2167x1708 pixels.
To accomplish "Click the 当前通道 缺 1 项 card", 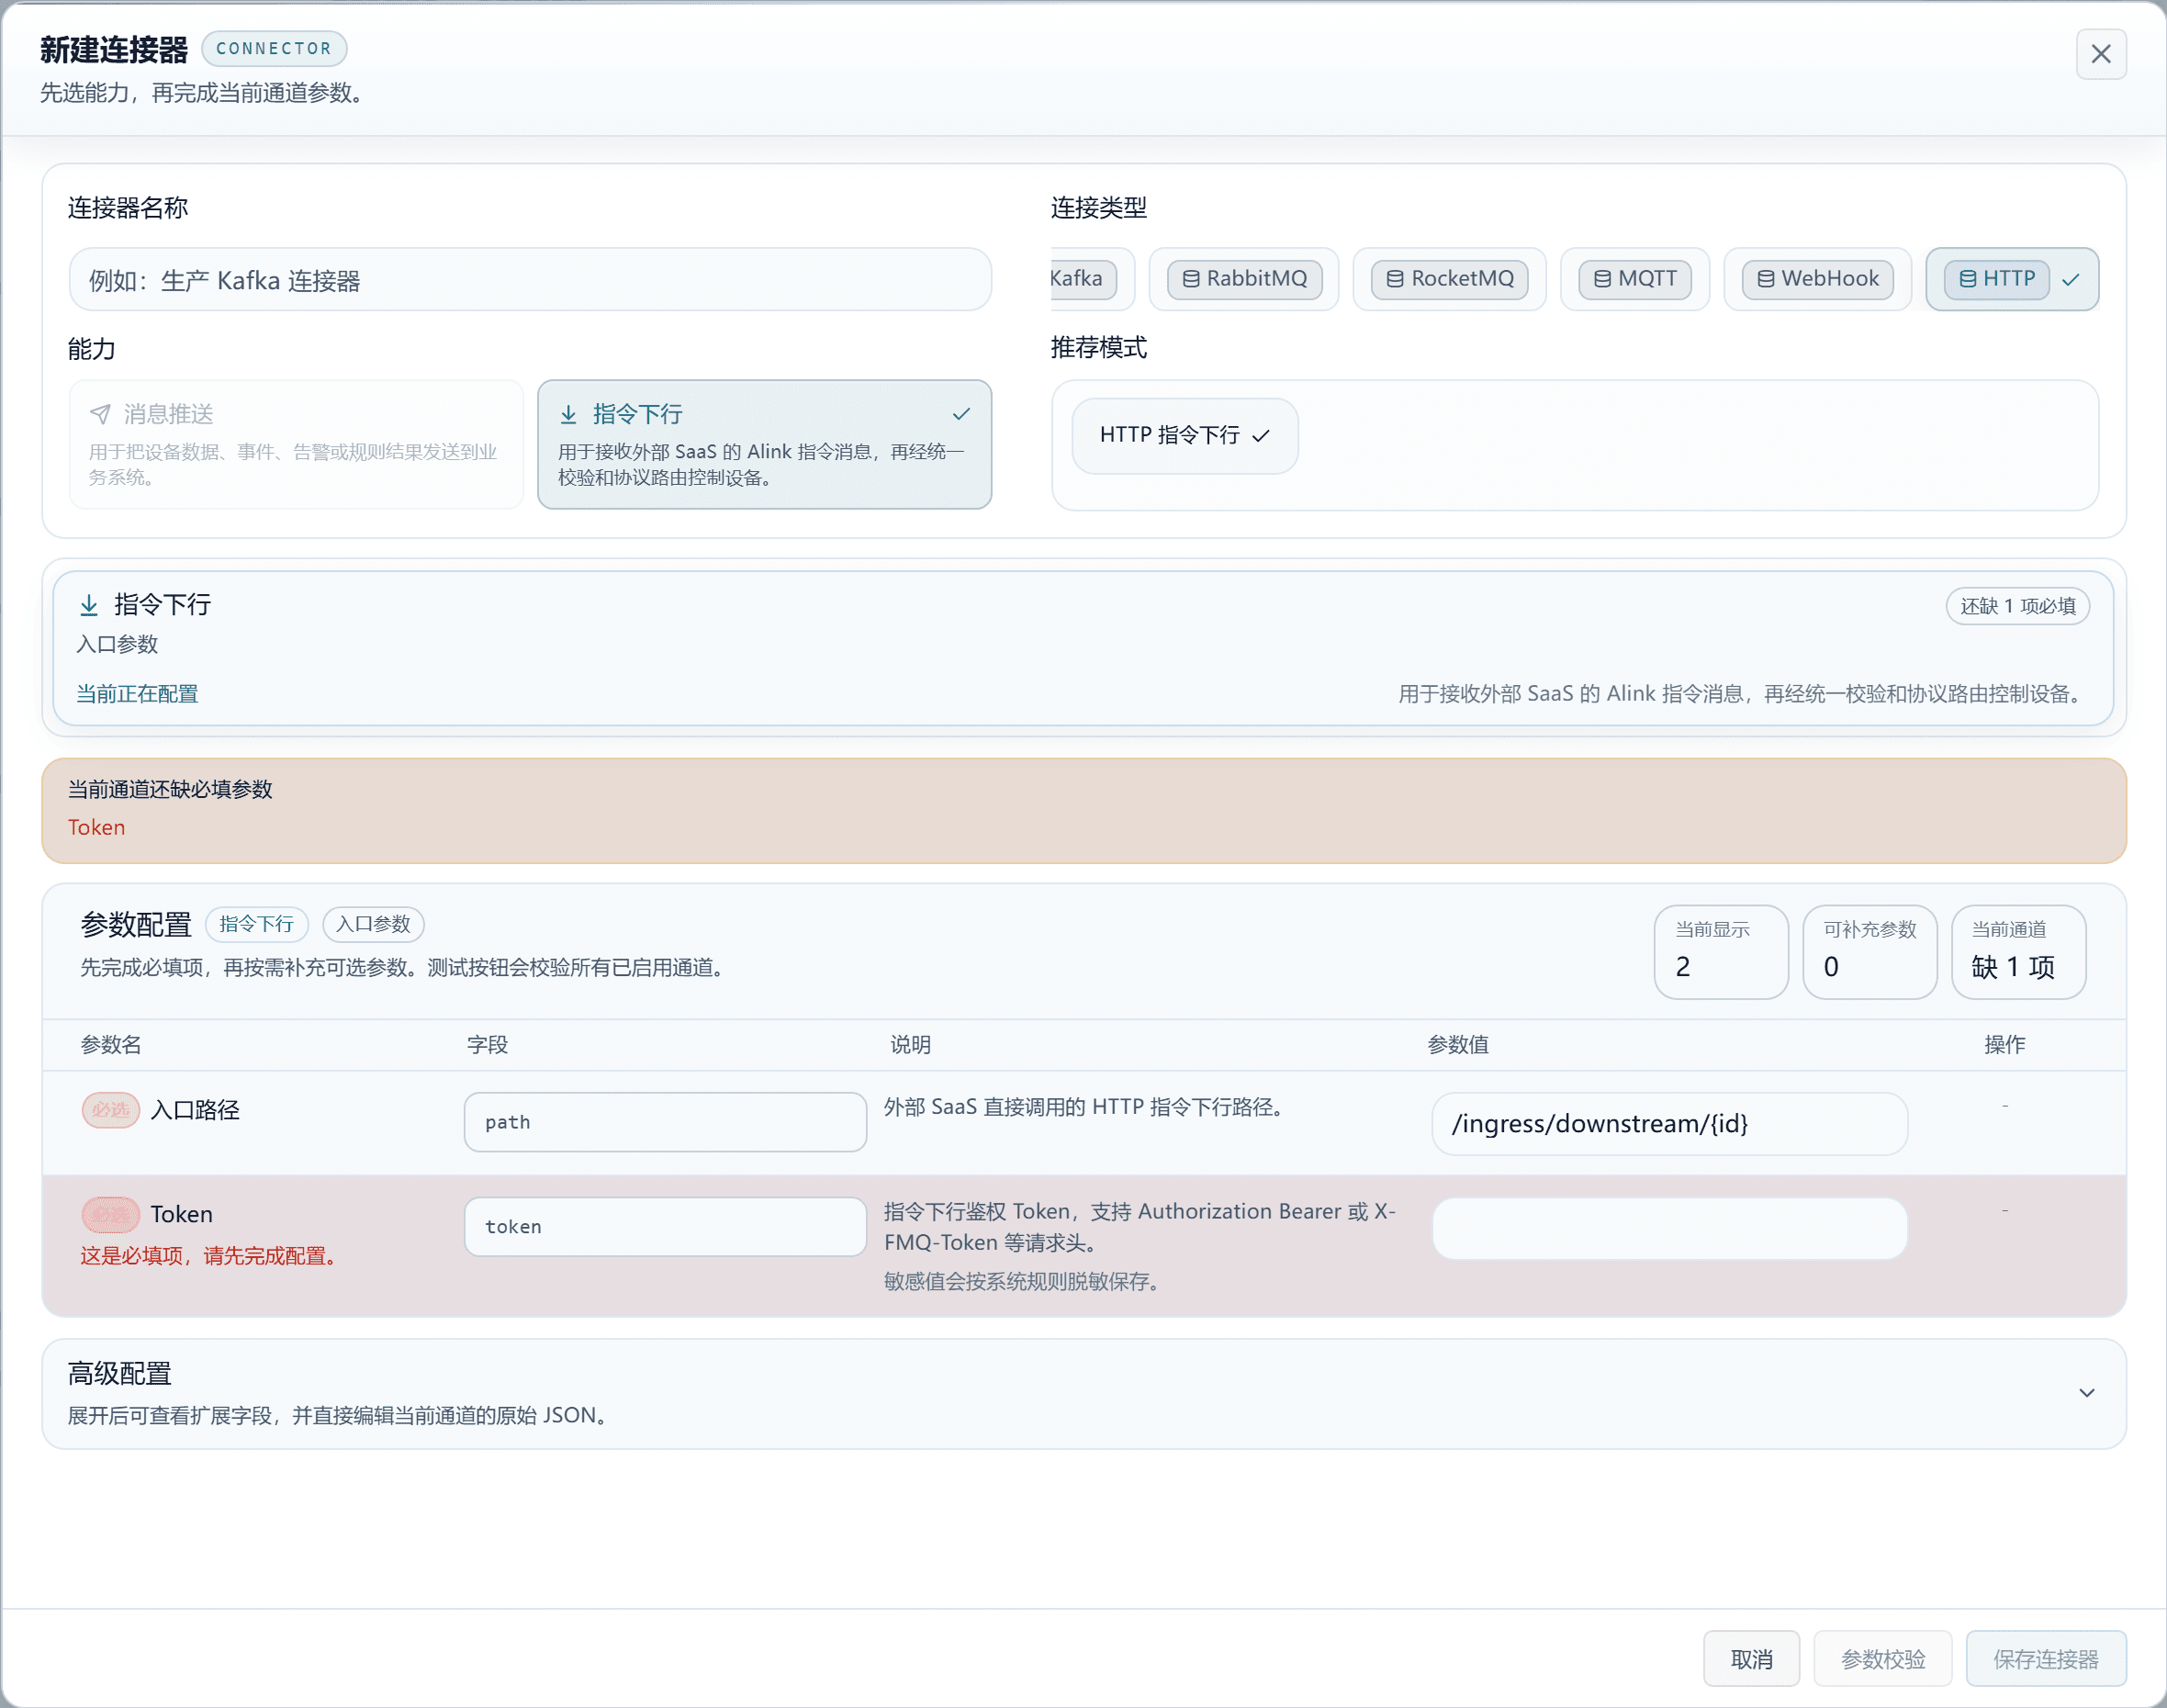I will pyautogui.click(x=2018, y=952).
